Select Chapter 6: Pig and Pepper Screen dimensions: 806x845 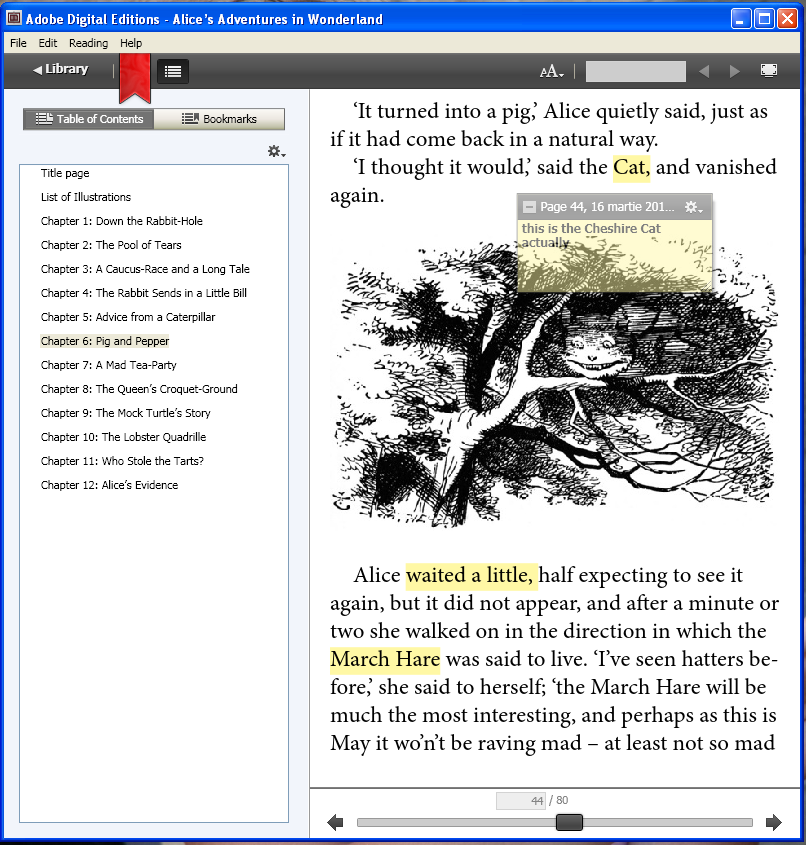pos(105,341)
